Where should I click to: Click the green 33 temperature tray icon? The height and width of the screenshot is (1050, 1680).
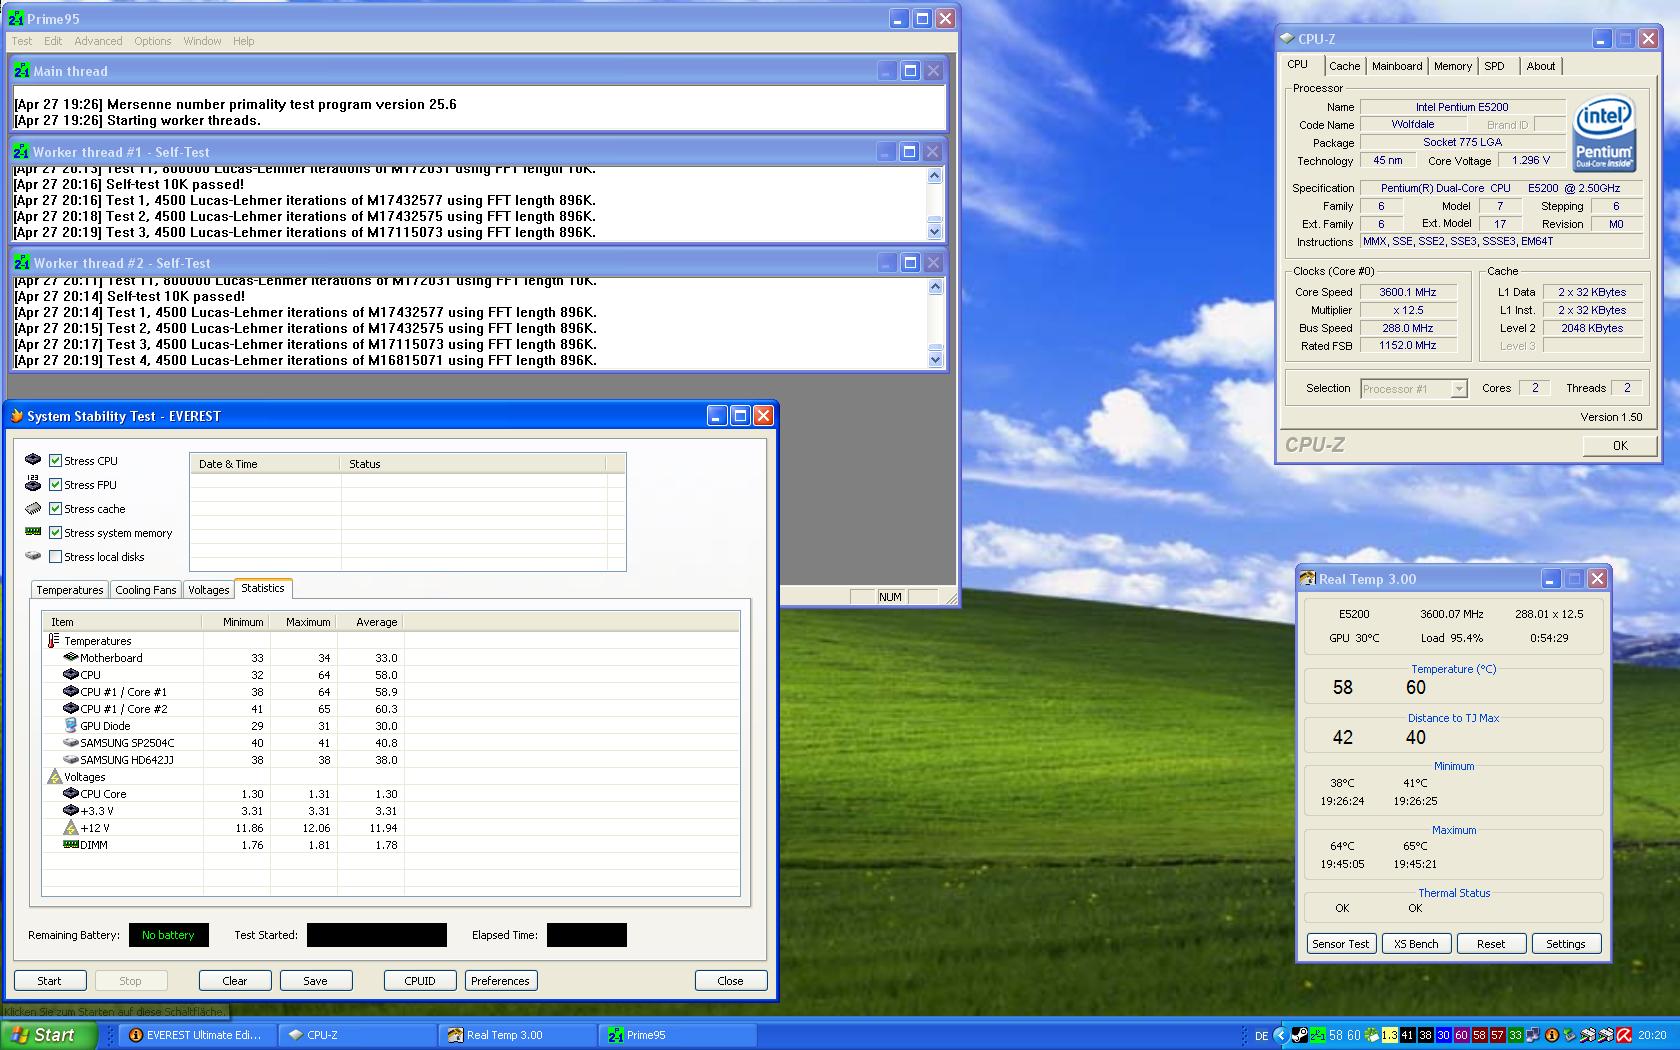pos(1516,1035)
